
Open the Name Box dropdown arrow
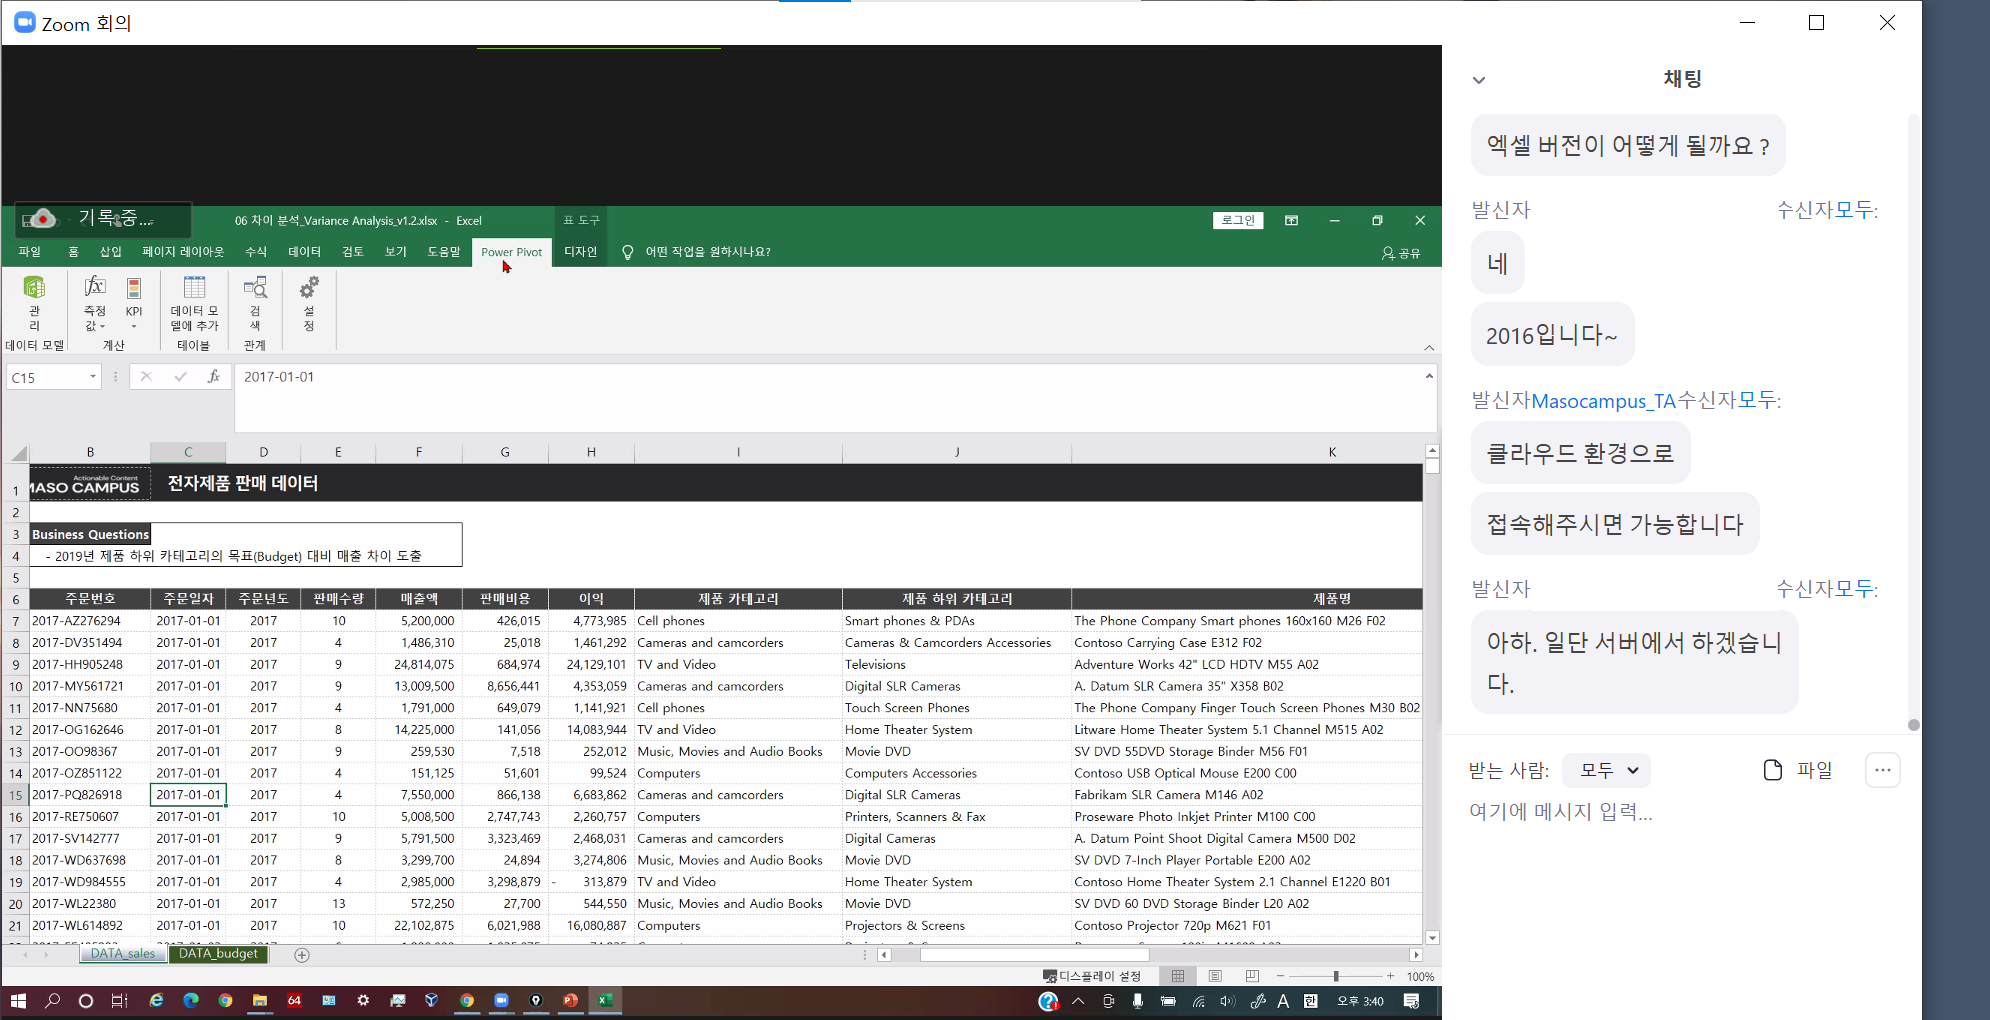(93, 377)
